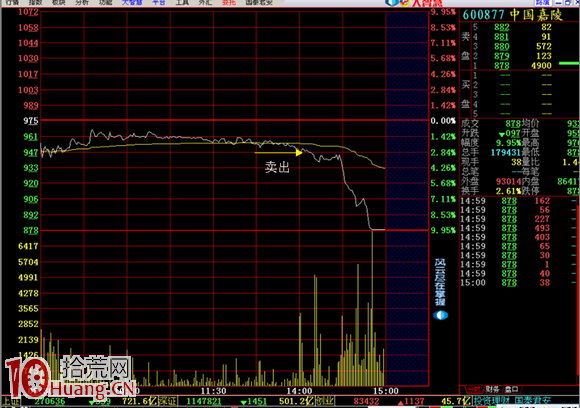Click the 创业 index label in status bar
The width and height of the screenshot is (580, 408).
click(324, 401)
